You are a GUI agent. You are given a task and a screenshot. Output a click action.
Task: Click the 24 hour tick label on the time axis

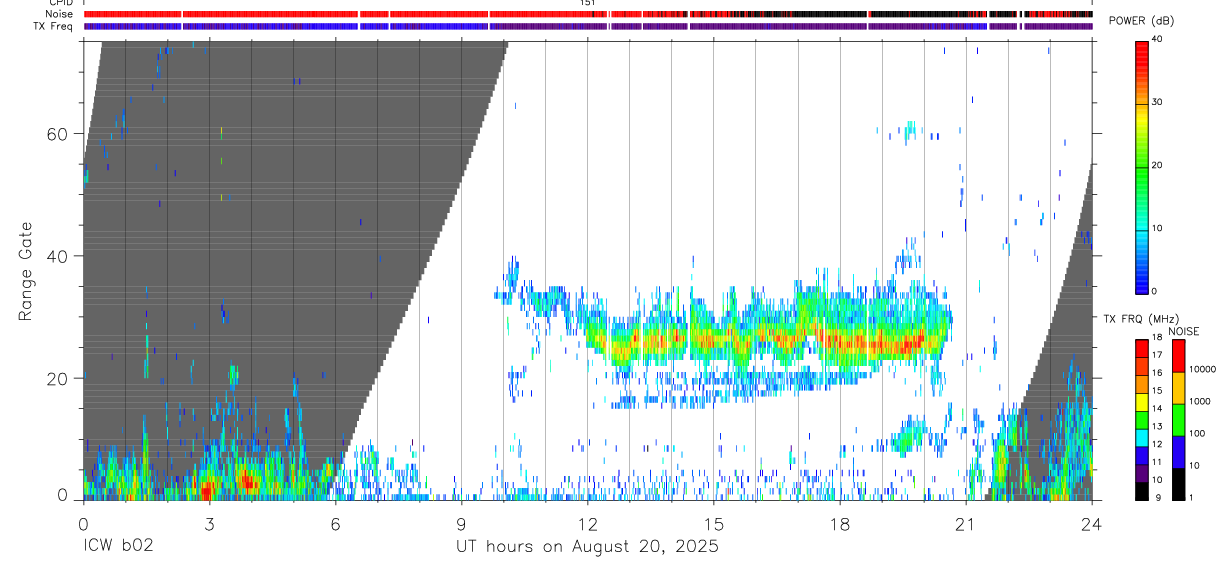[x=1092, y=524]
